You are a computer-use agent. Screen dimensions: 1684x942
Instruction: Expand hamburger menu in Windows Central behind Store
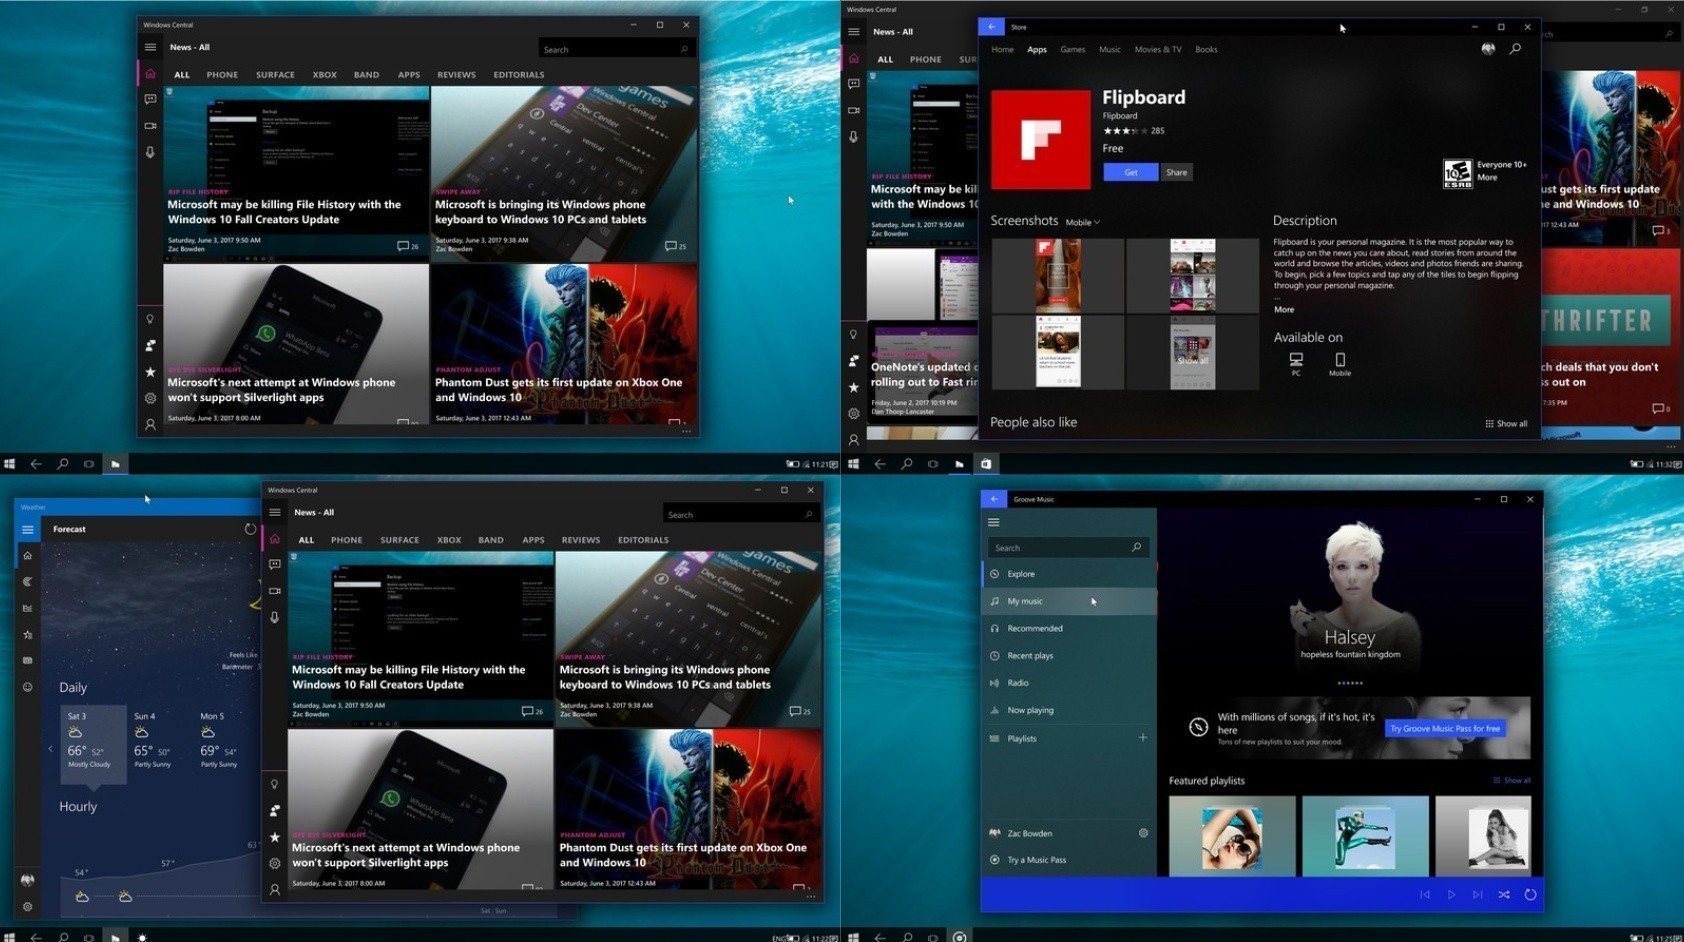point(853,32)
